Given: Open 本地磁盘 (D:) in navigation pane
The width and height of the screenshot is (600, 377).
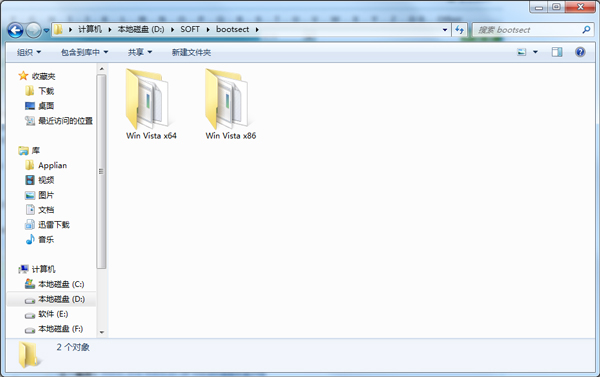Looking at the screenshot, I should 62,299.
